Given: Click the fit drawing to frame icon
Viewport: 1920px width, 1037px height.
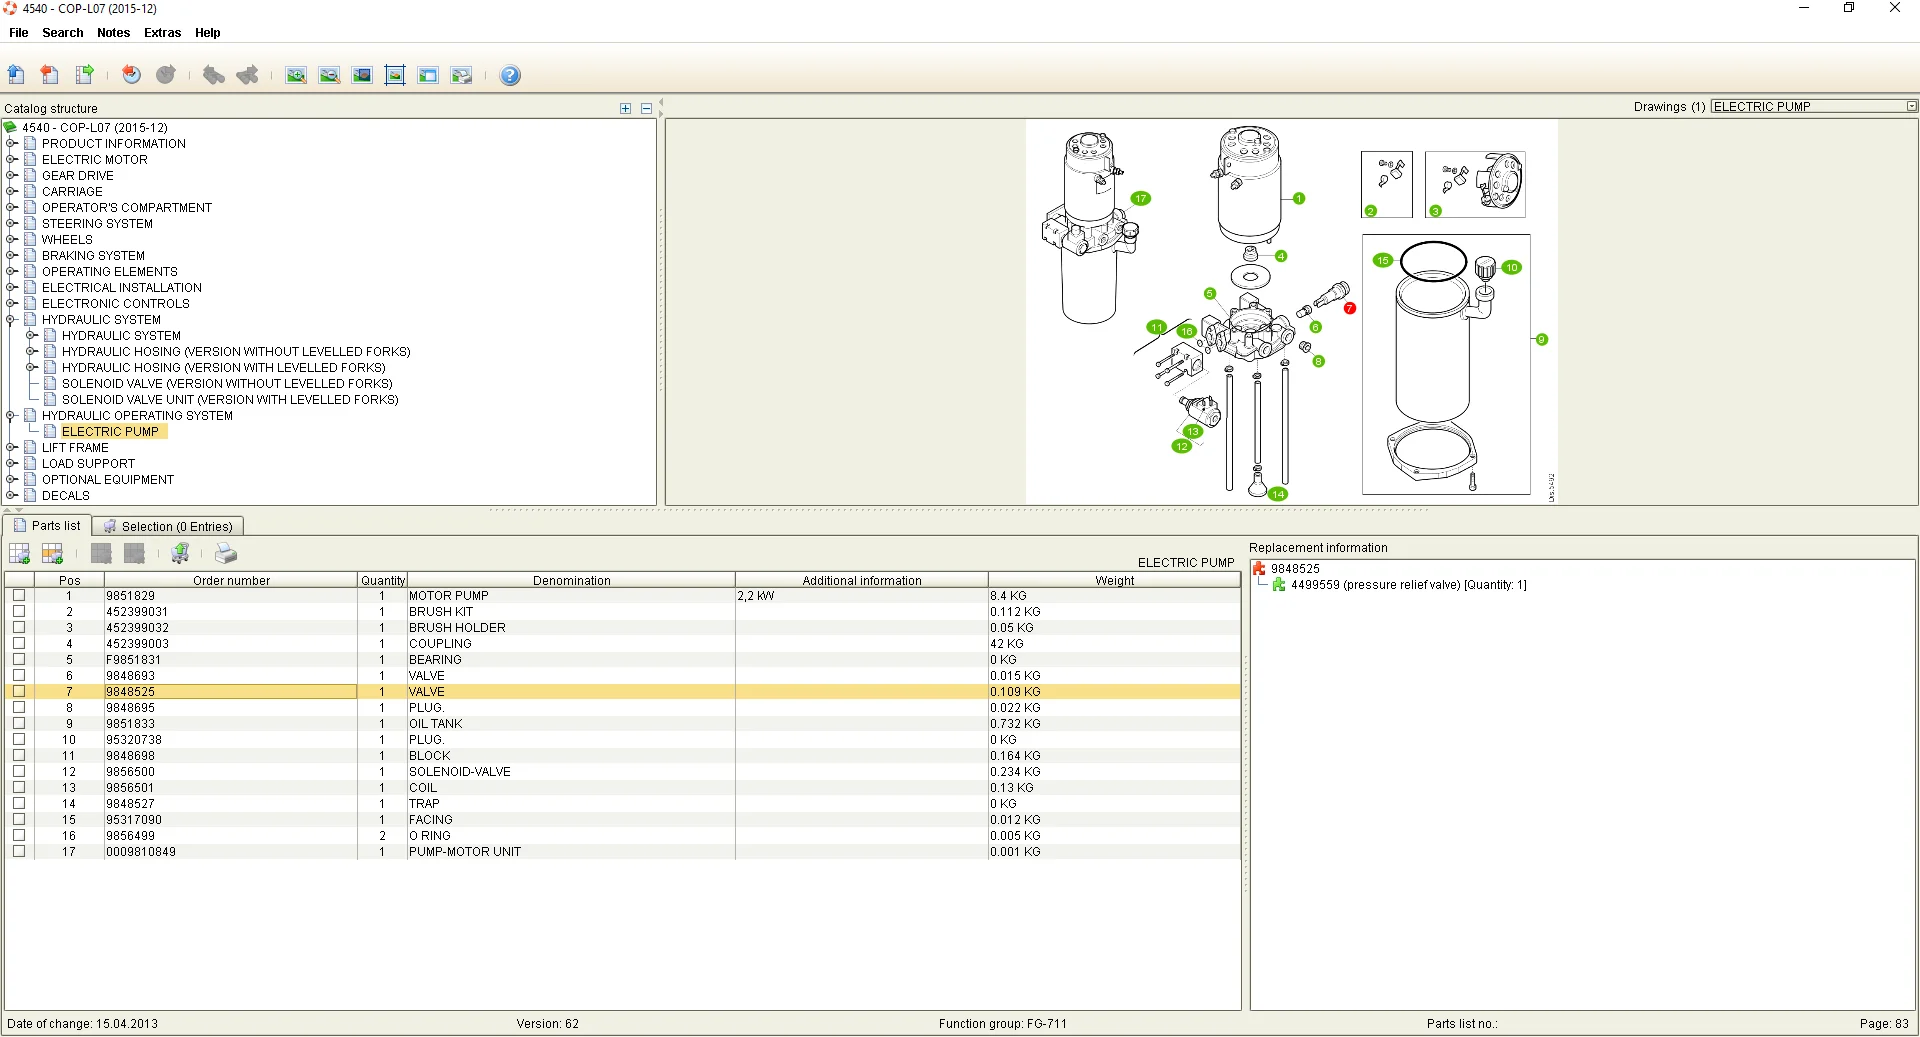Looking at the screenshot, I should pos(395,76).
